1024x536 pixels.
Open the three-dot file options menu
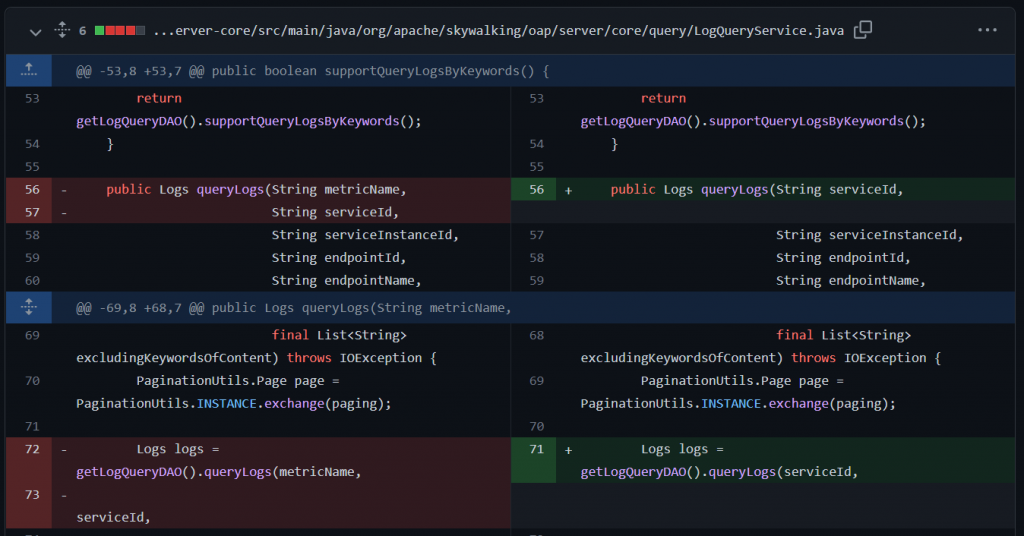987,30
